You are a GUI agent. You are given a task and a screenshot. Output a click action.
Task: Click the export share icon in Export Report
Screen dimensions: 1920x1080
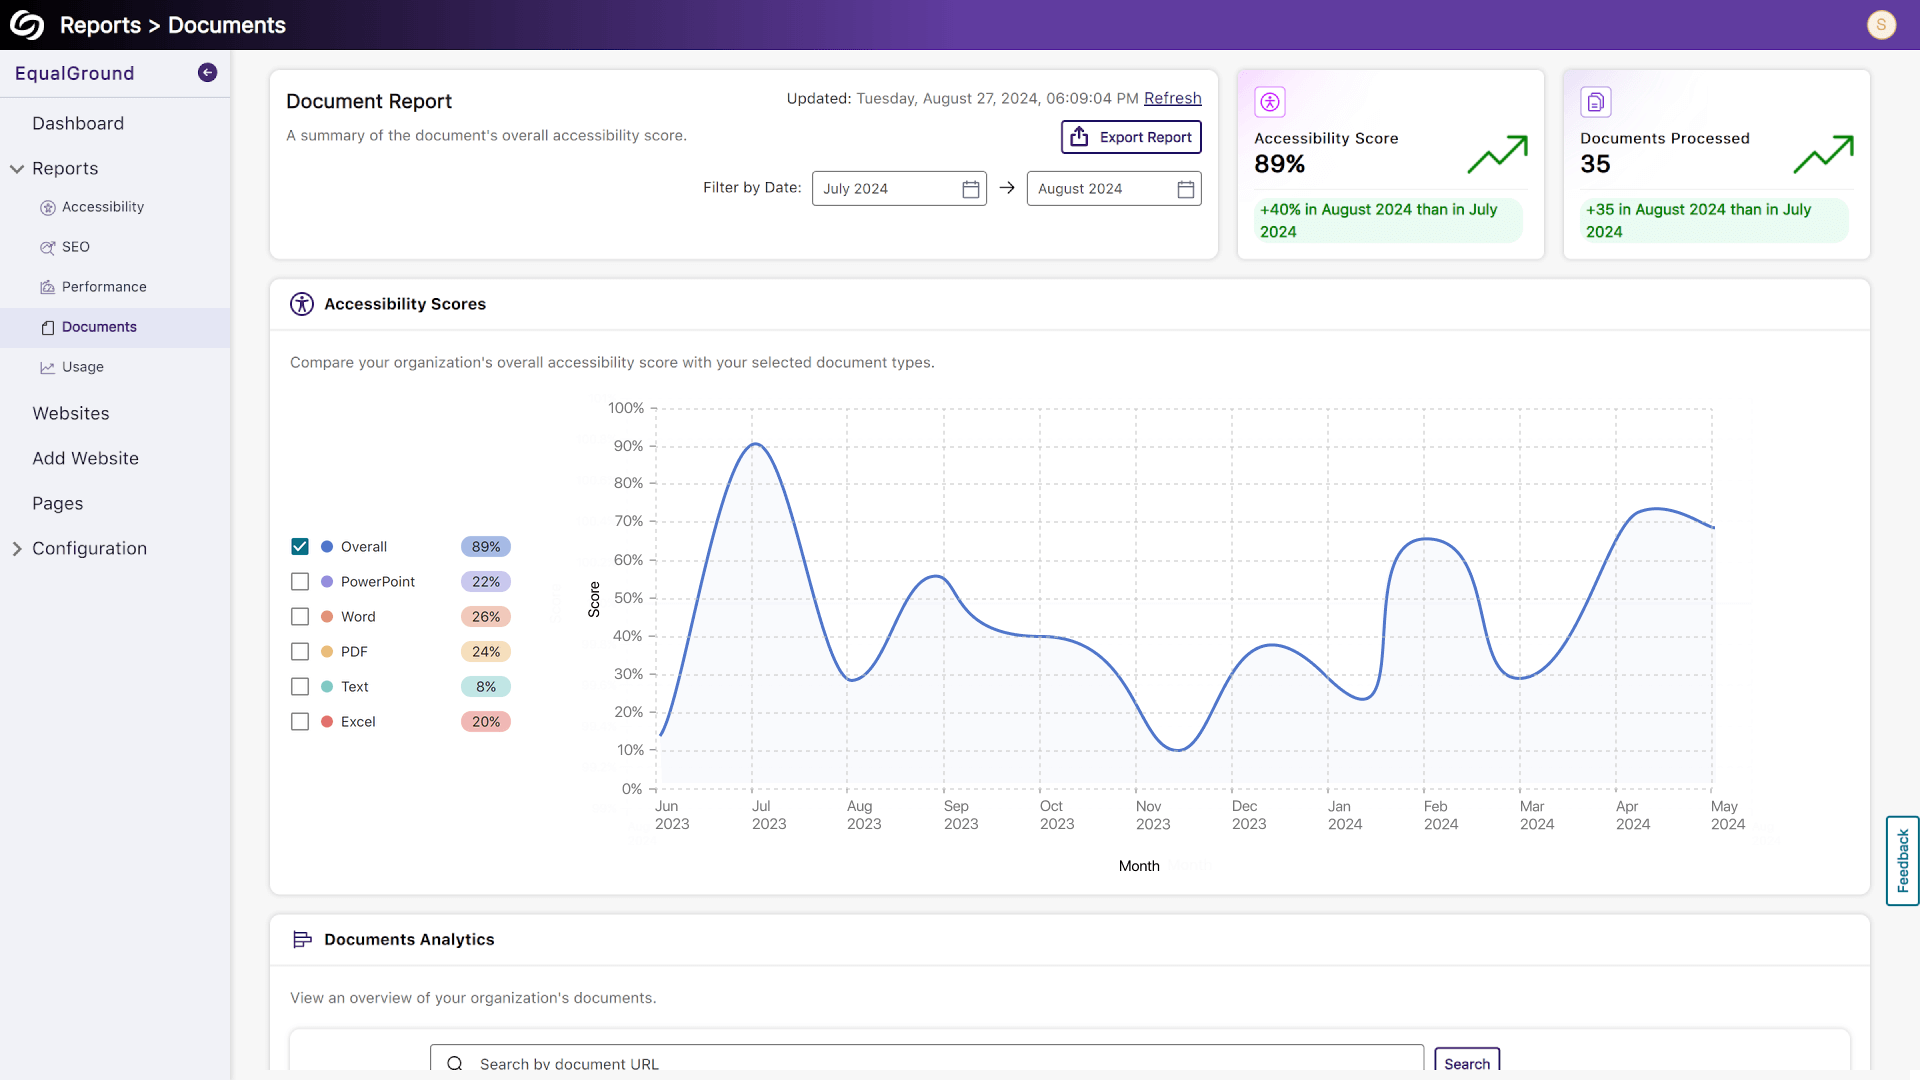[x=1079, y=137]
